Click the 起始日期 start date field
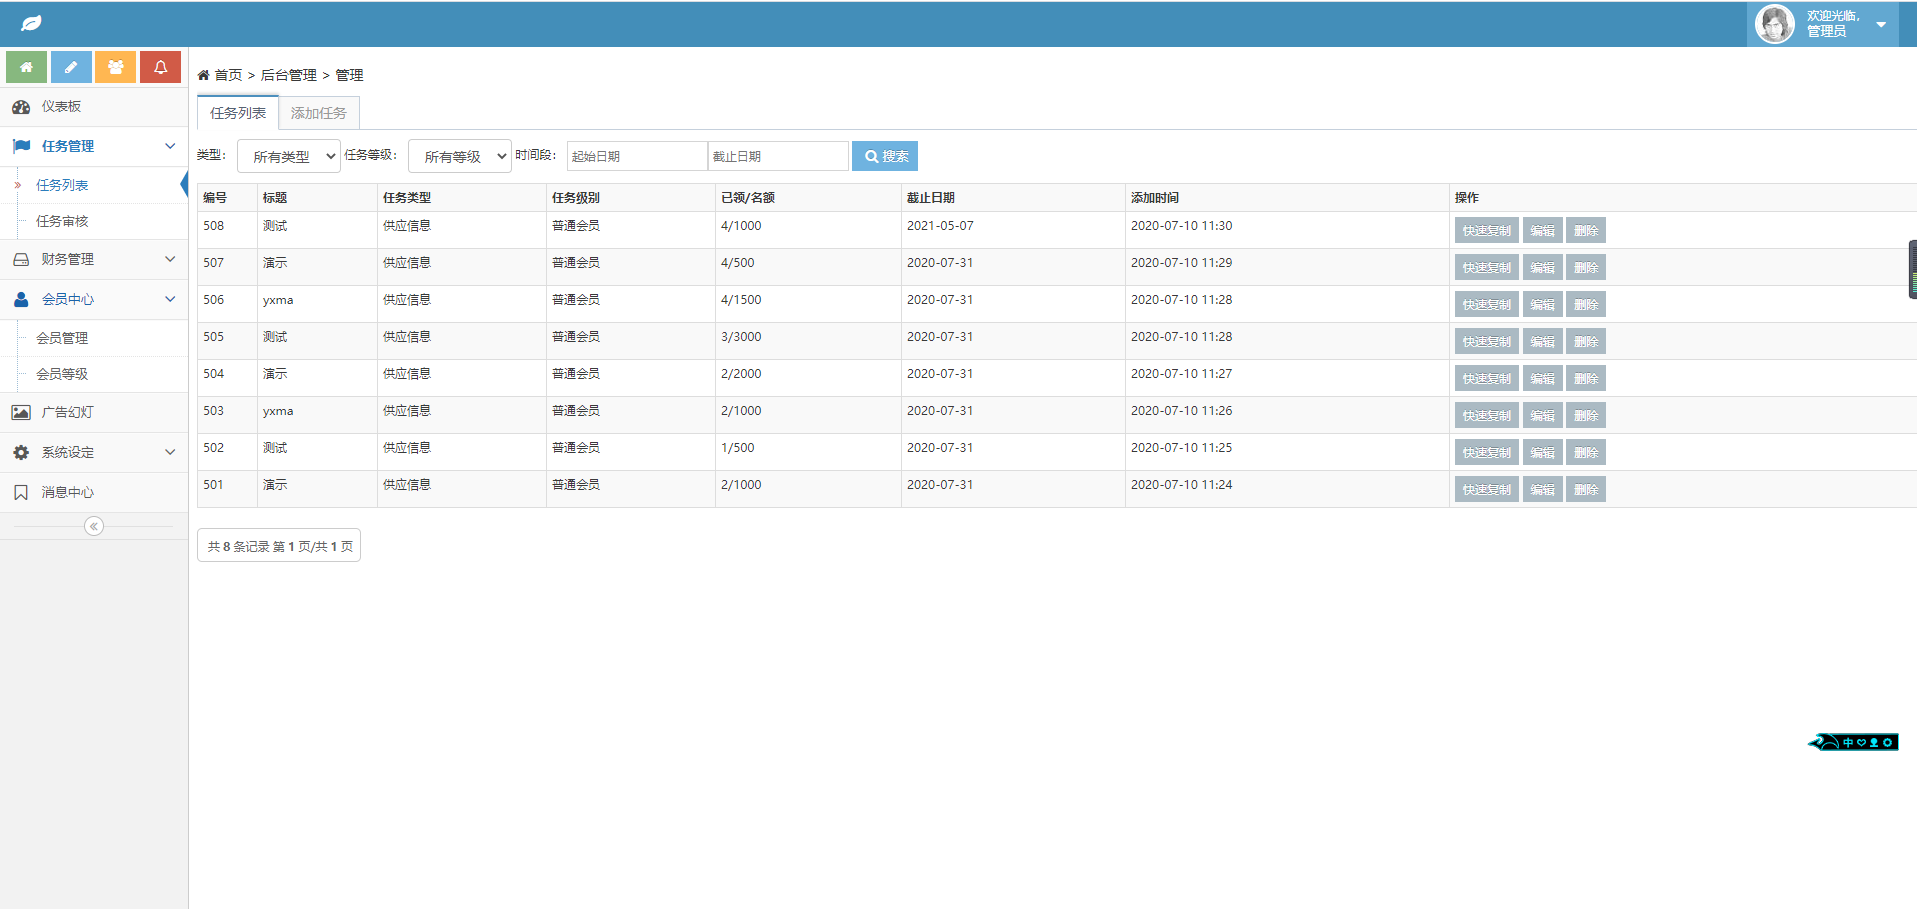The height and width of the screenshot is (909, 1917). pyautogui.click(x=637, y=156)
